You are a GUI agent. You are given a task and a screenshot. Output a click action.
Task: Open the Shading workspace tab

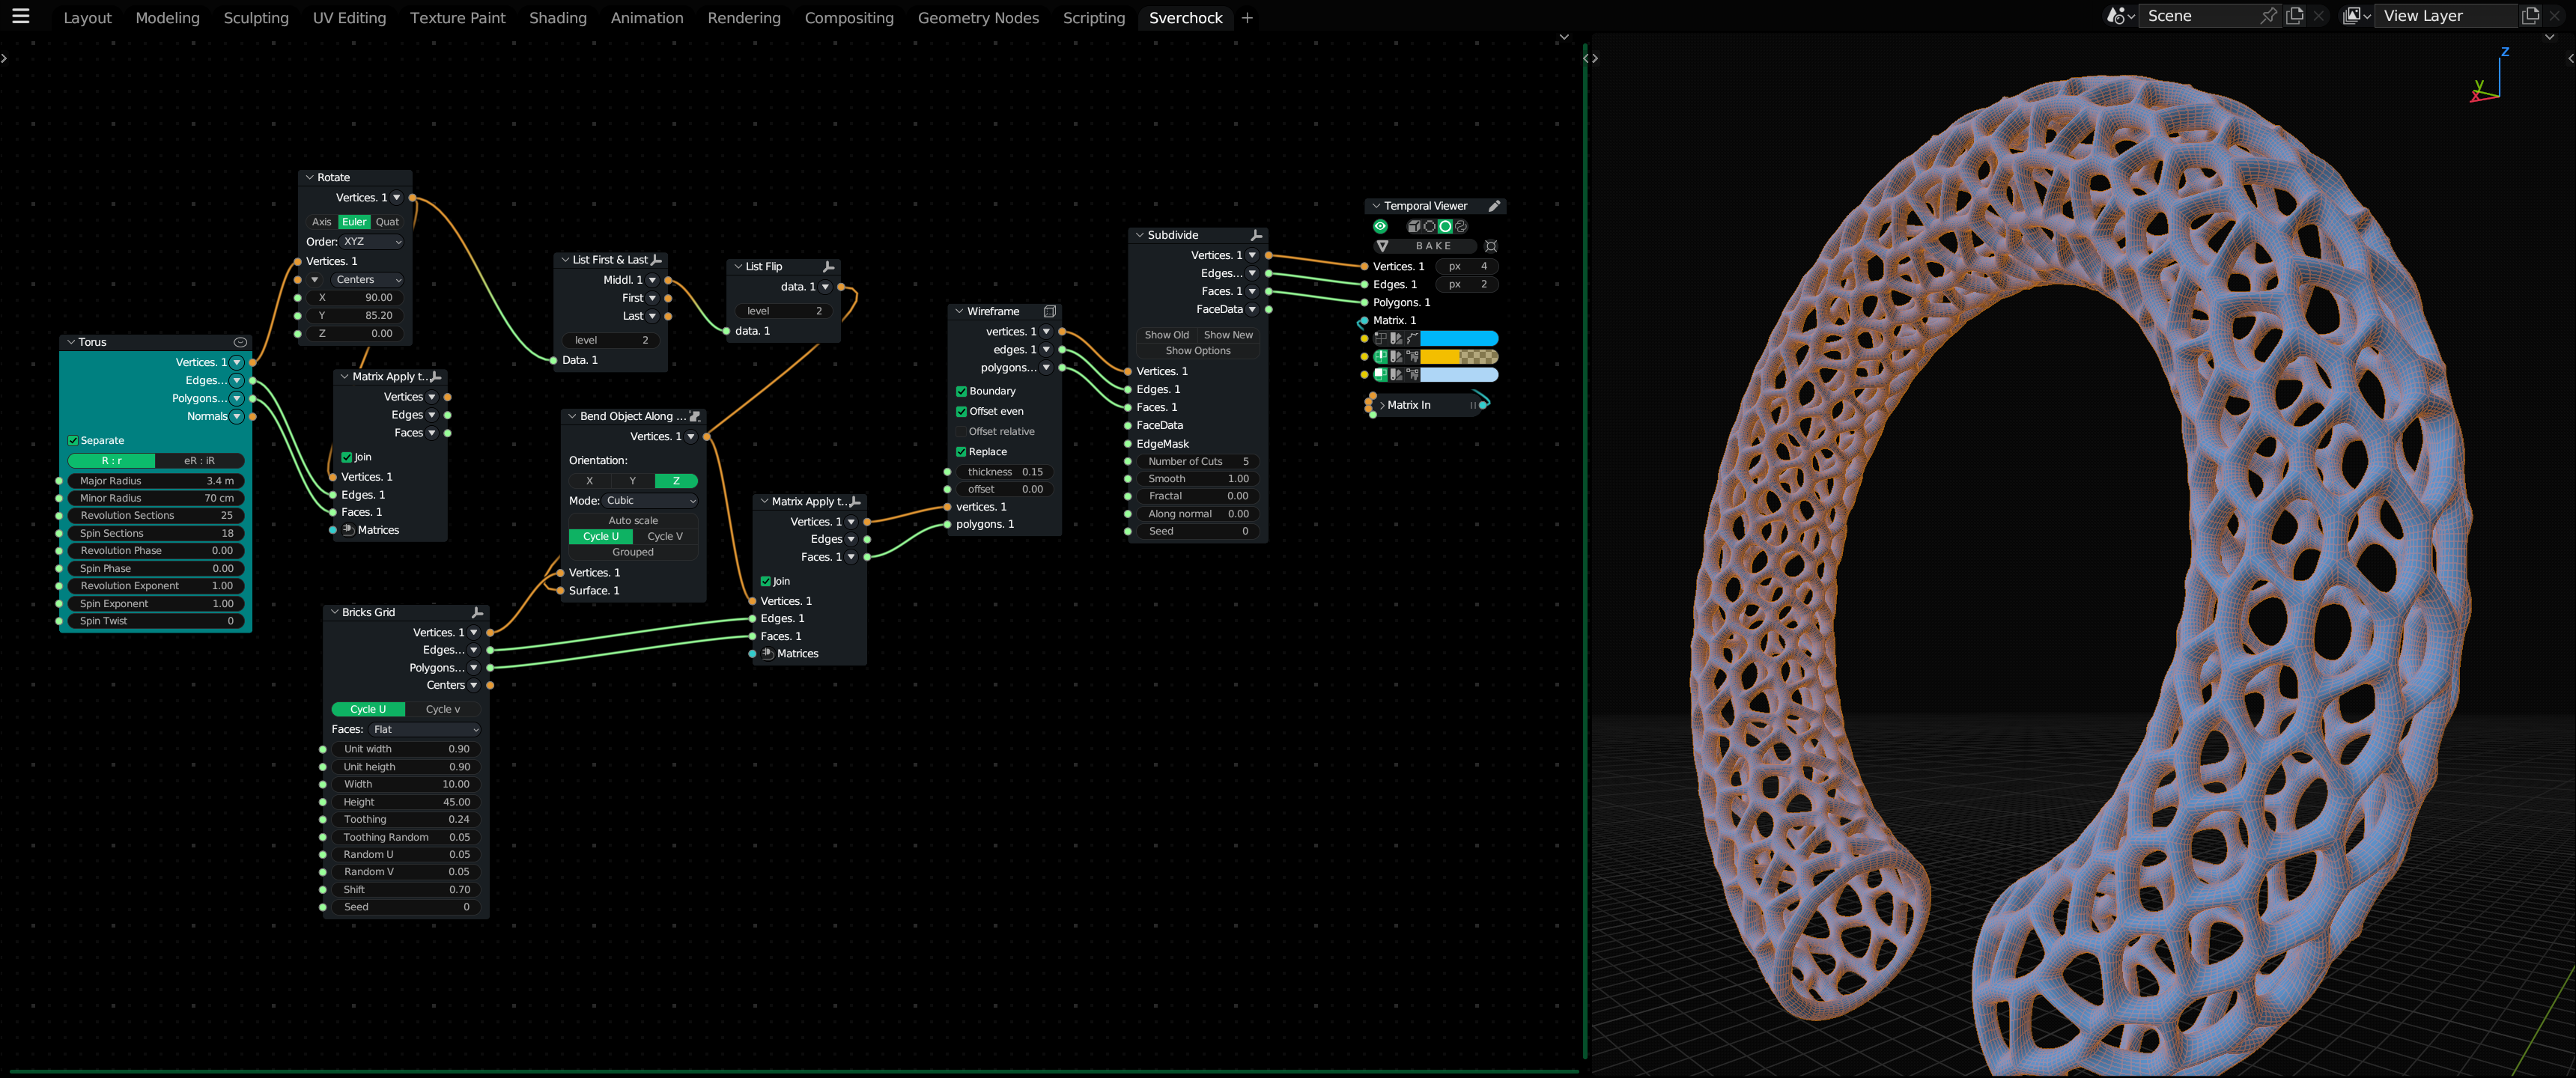tap(557, 18)
